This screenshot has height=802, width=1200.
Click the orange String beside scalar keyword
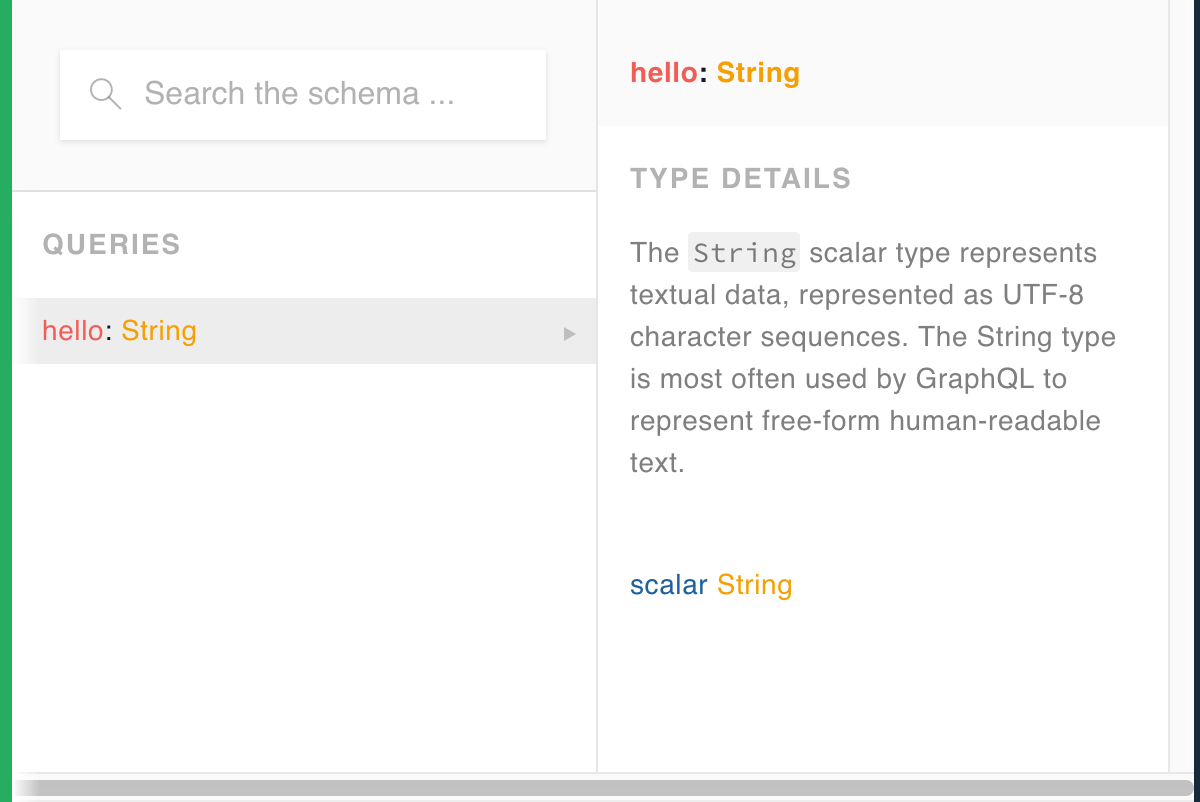(755, 585)
